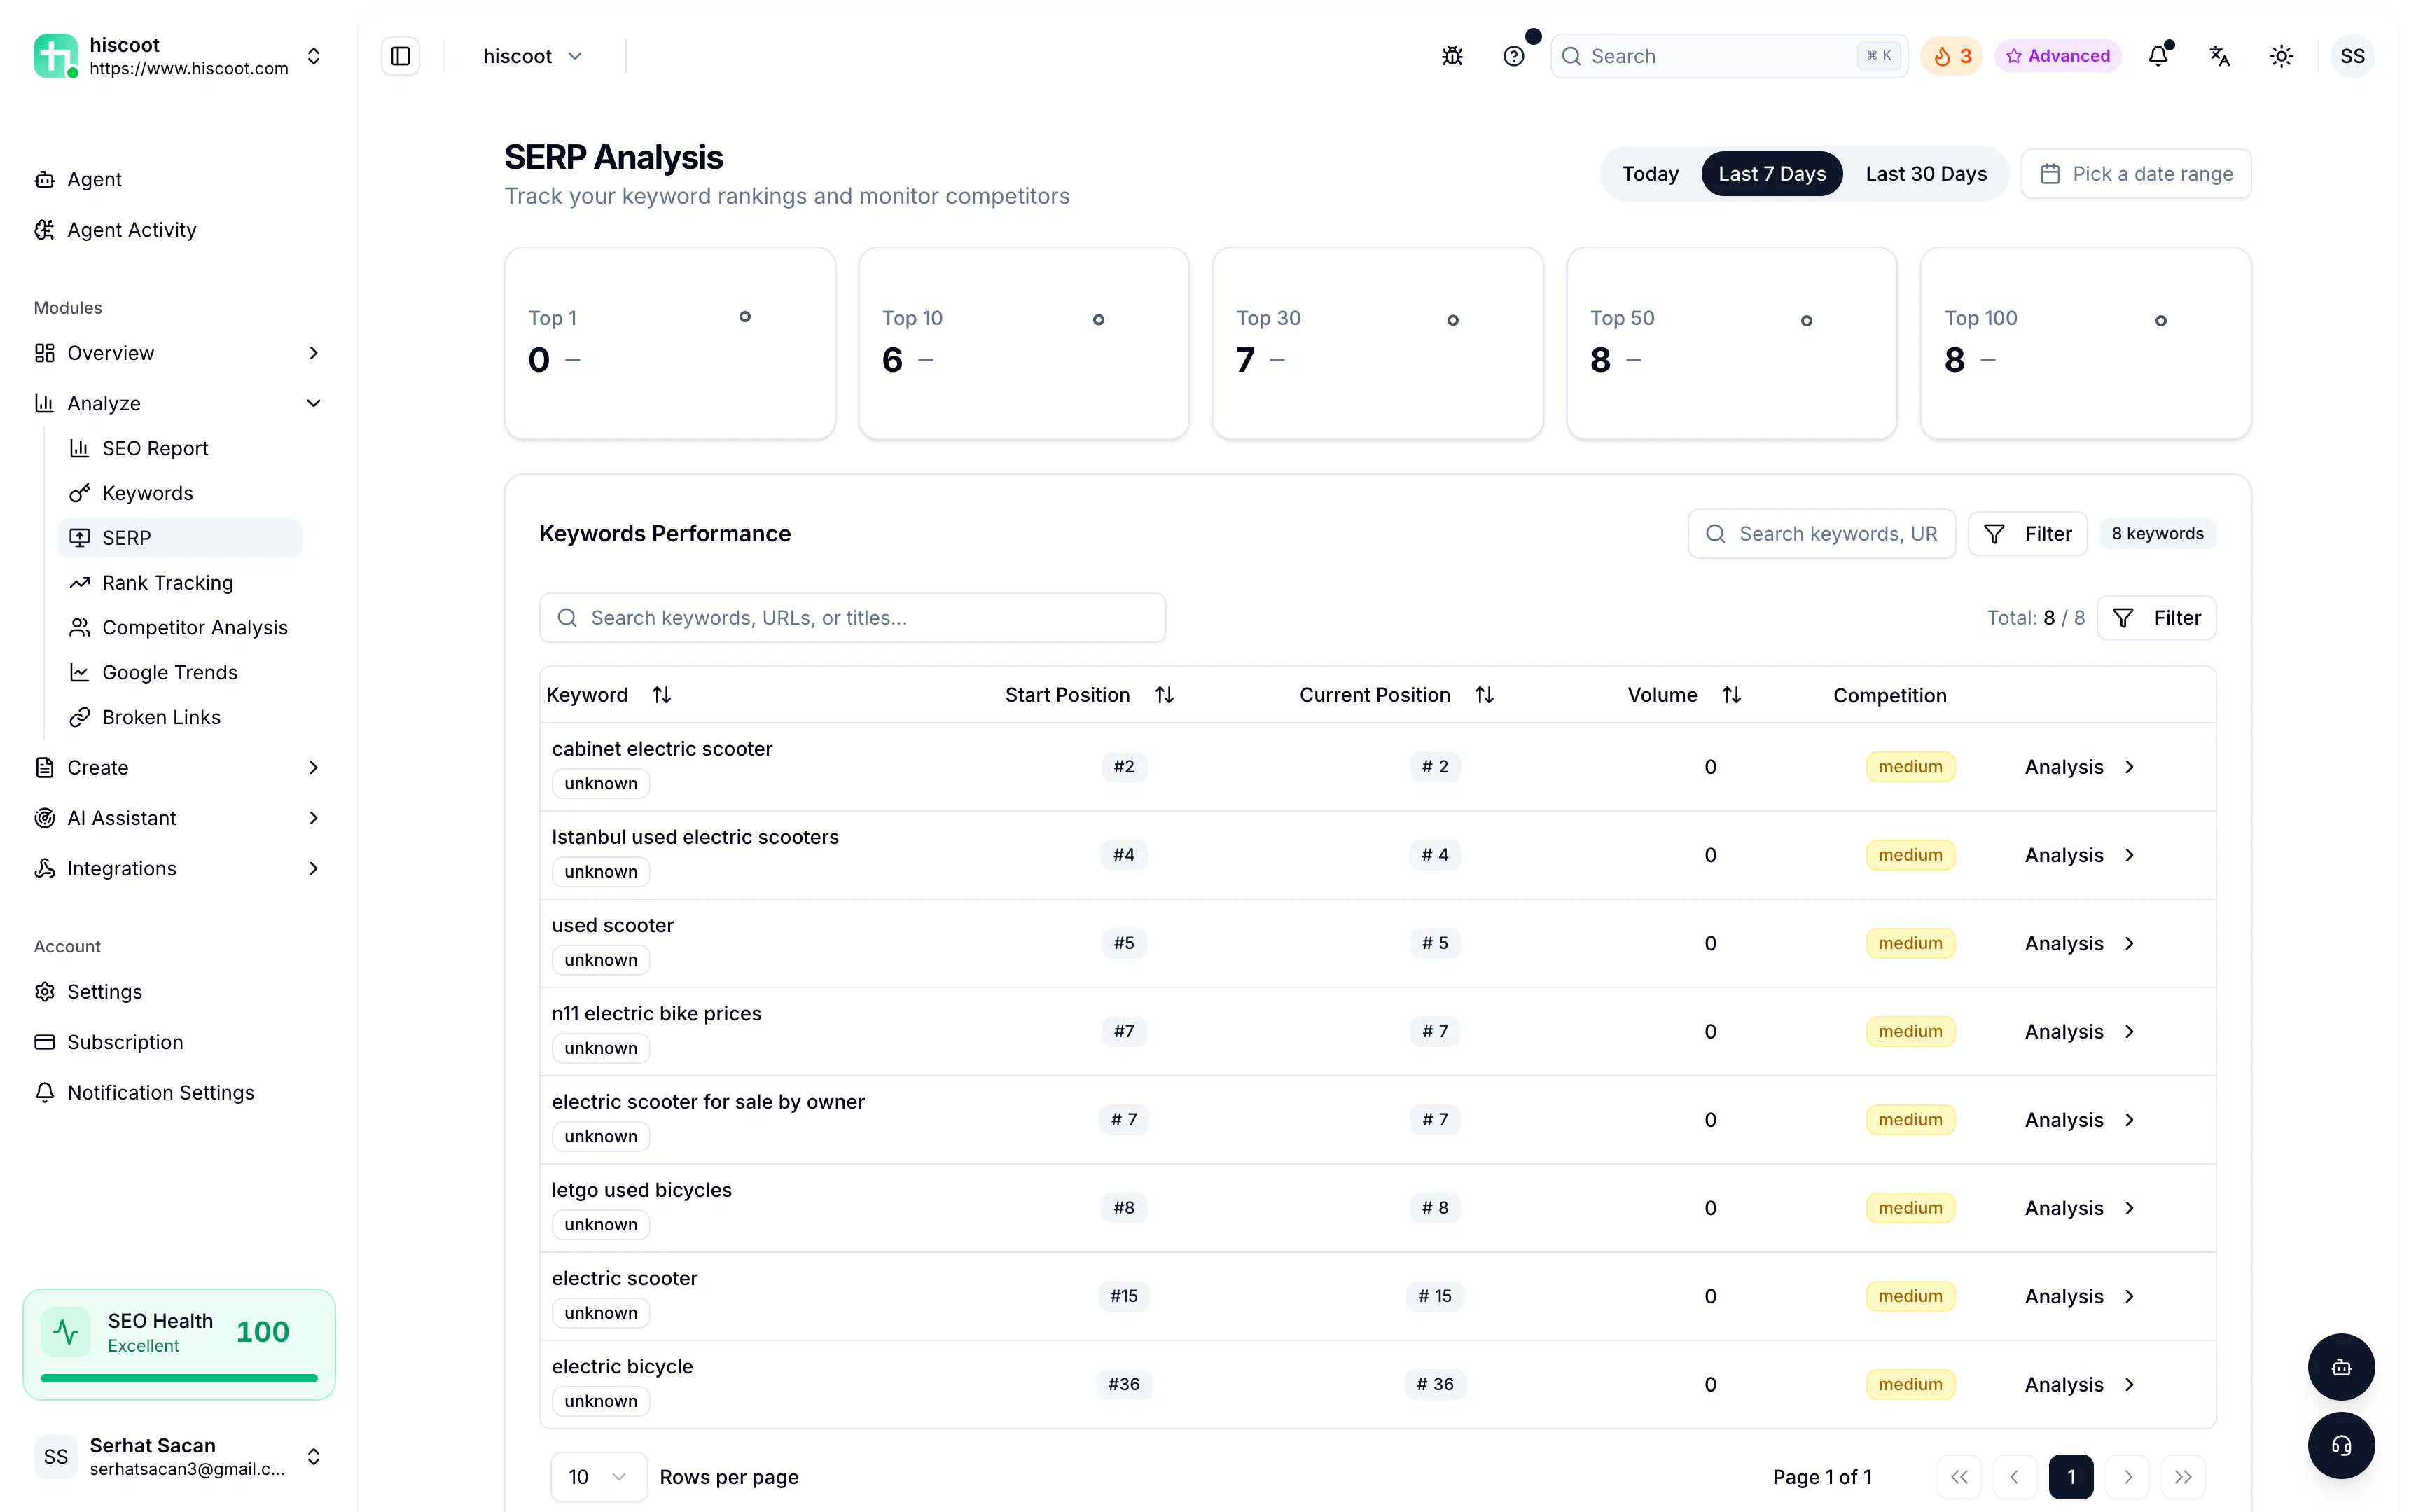This screenshot has width=2409, height=1512.
Task: Sort table by Keyword column arrows
Action: coord(661,695)
